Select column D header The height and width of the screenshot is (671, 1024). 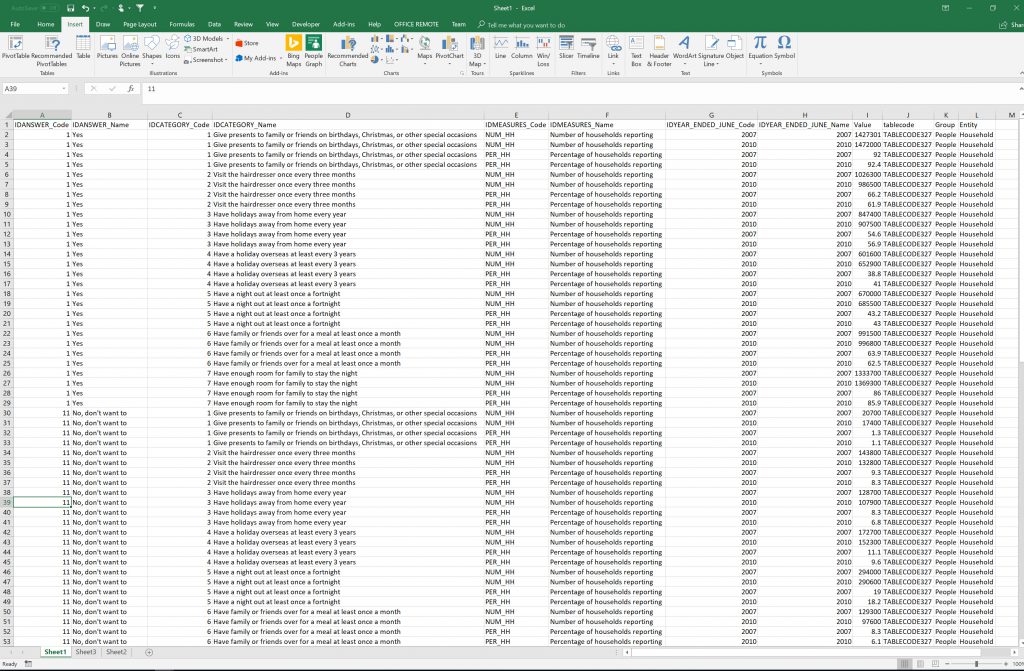[x=348, y=115]
